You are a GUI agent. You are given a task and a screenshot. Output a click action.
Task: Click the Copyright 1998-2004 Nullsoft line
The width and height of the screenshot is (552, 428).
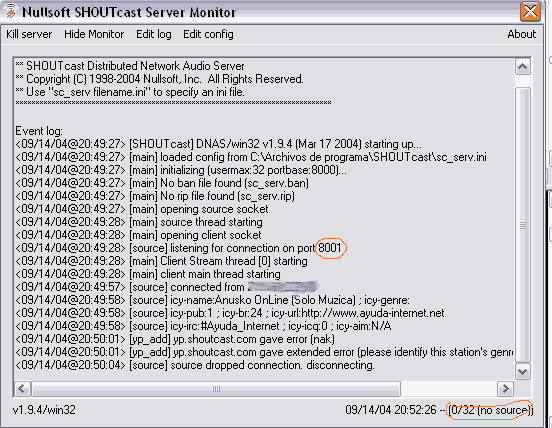tap(159, 79)
